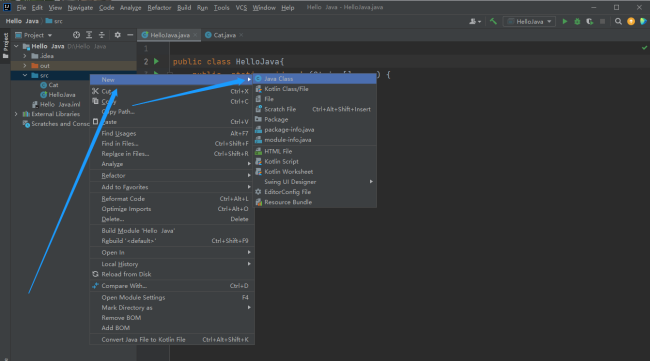The image size is (650, 362).
Task: Click the orange update notification icon
Action: (x=631, y=21)
